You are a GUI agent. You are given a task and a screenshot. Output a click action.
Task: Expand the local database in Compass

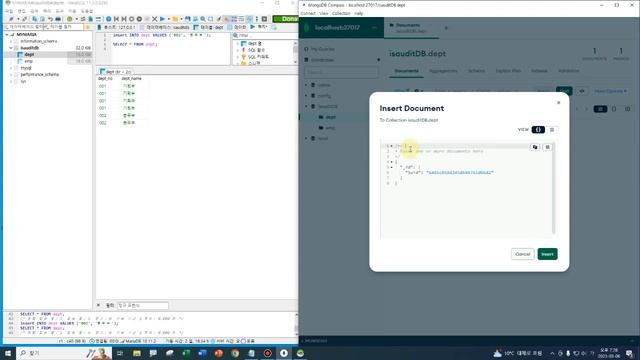pos(306,138)
